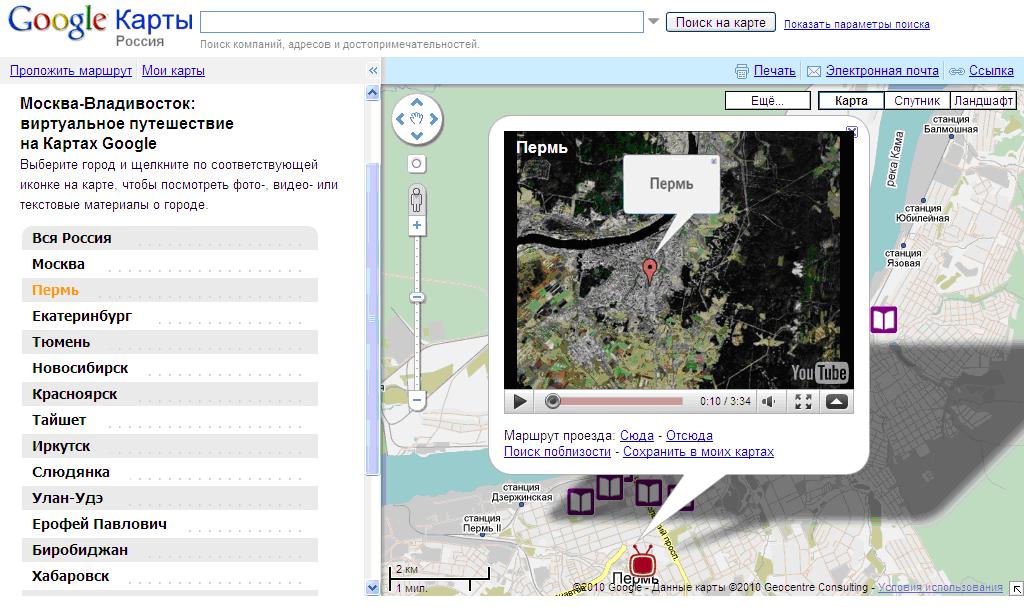Click the Street View pegman icon

[x=417, y=199]
